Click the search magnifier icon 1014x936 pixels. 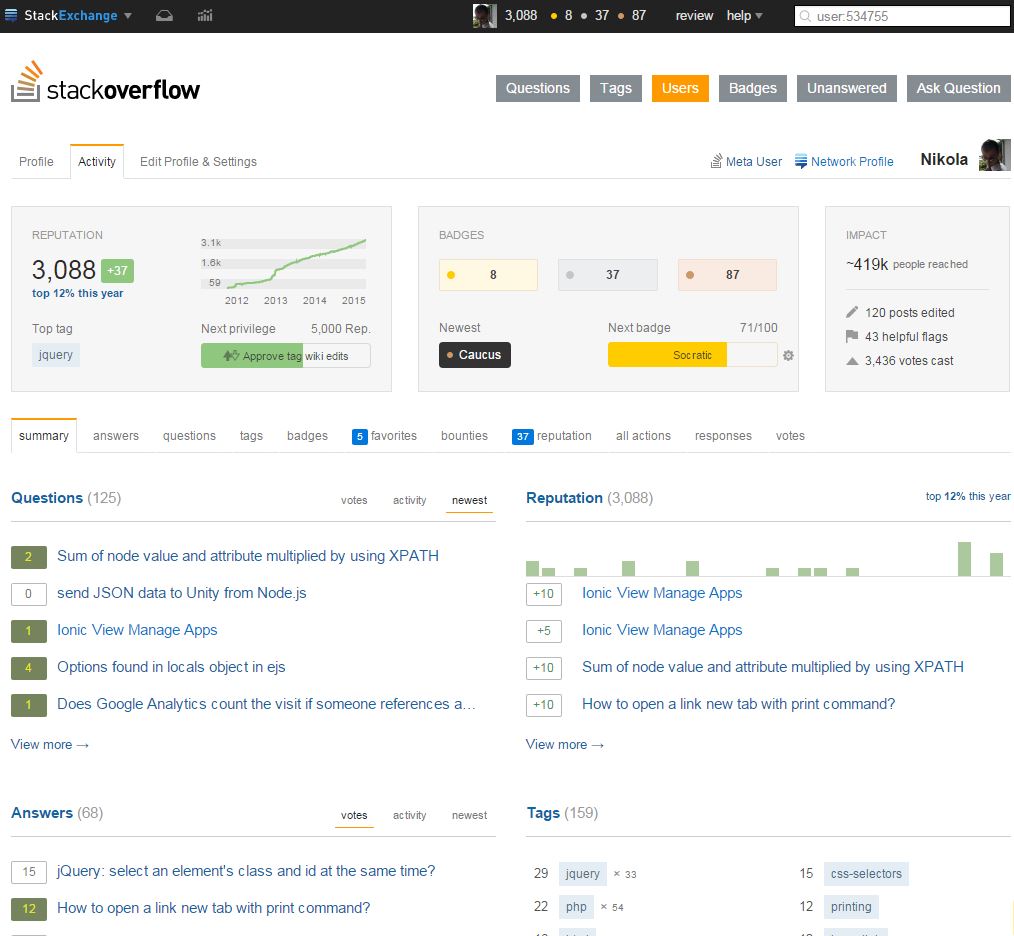pyautogui.click(x=805, y=16)
